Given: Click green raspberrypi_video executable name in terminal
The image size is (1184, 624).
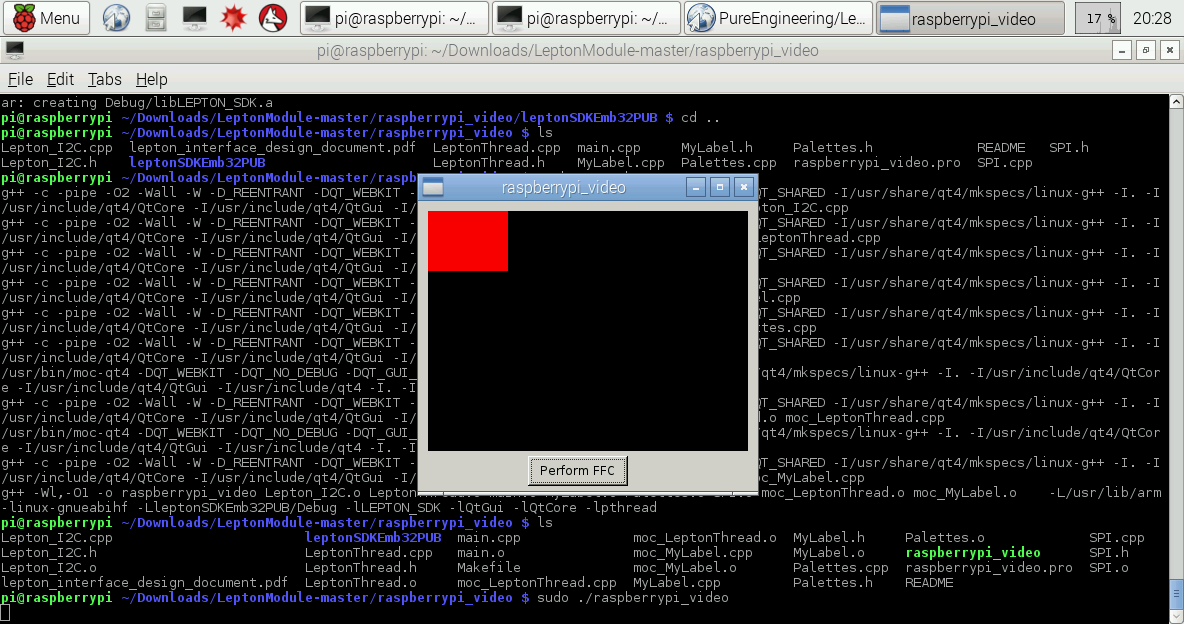Looking at the screenshot, I should tap(973, 552).
